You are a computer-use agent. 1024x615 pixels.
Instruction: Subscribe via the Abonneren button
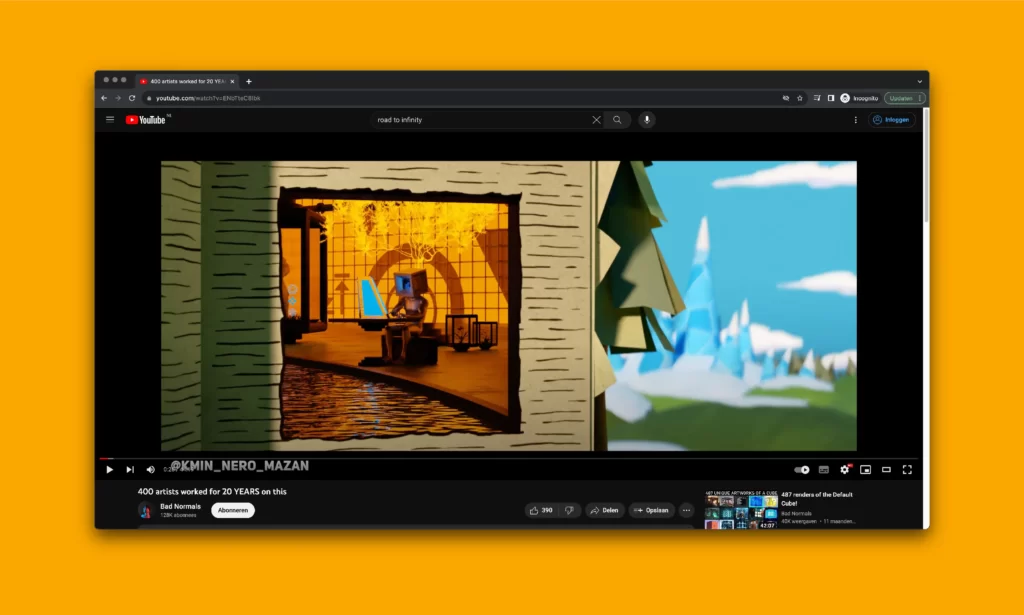coord(232,511)
